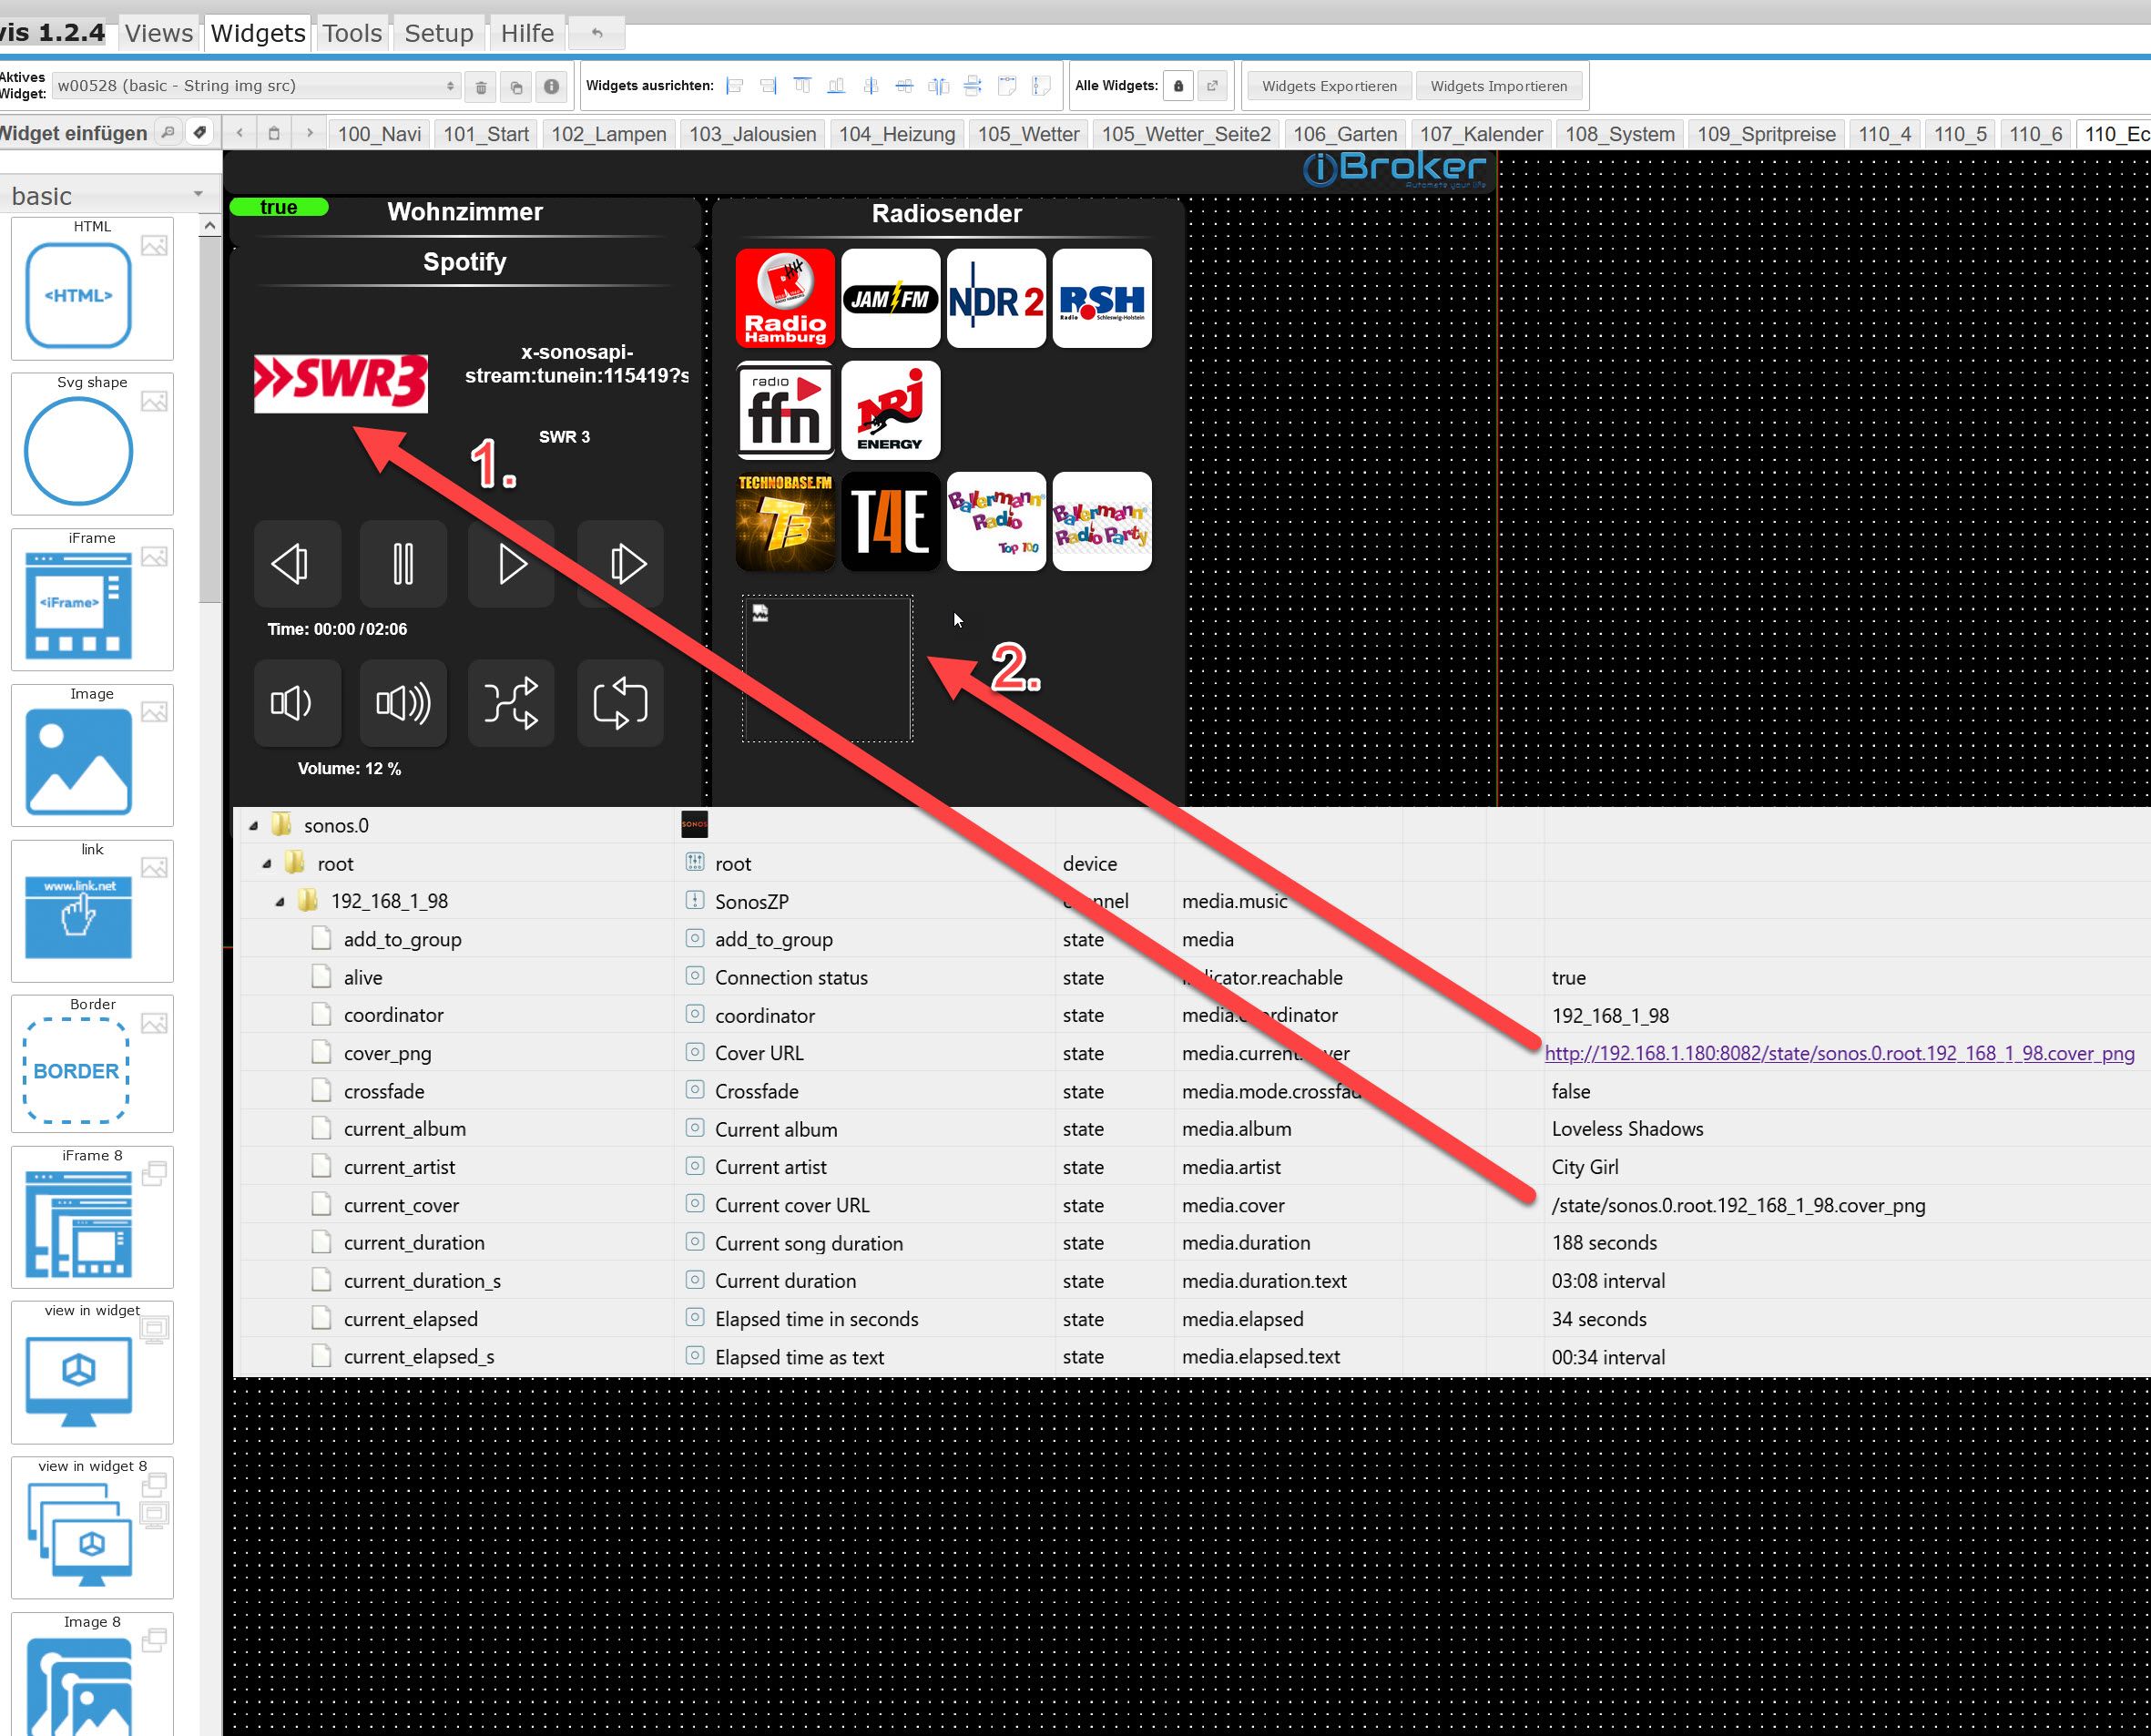The width and height of the screenshot is (2151, 1736).
Task: Duplicate the active widget via the copy icon
Action: point(516,87)
